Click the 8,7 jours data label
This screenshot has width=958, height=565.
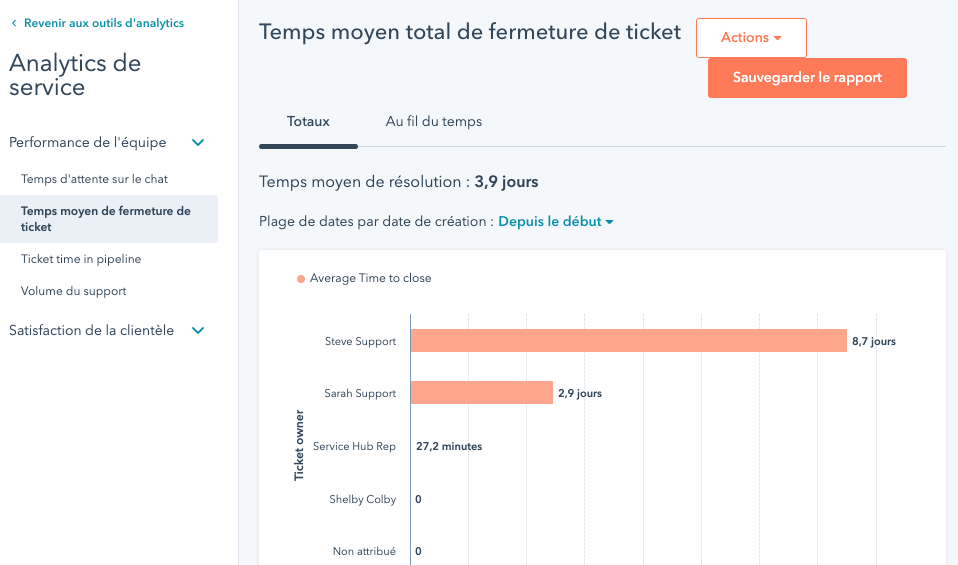coord(873,341)
